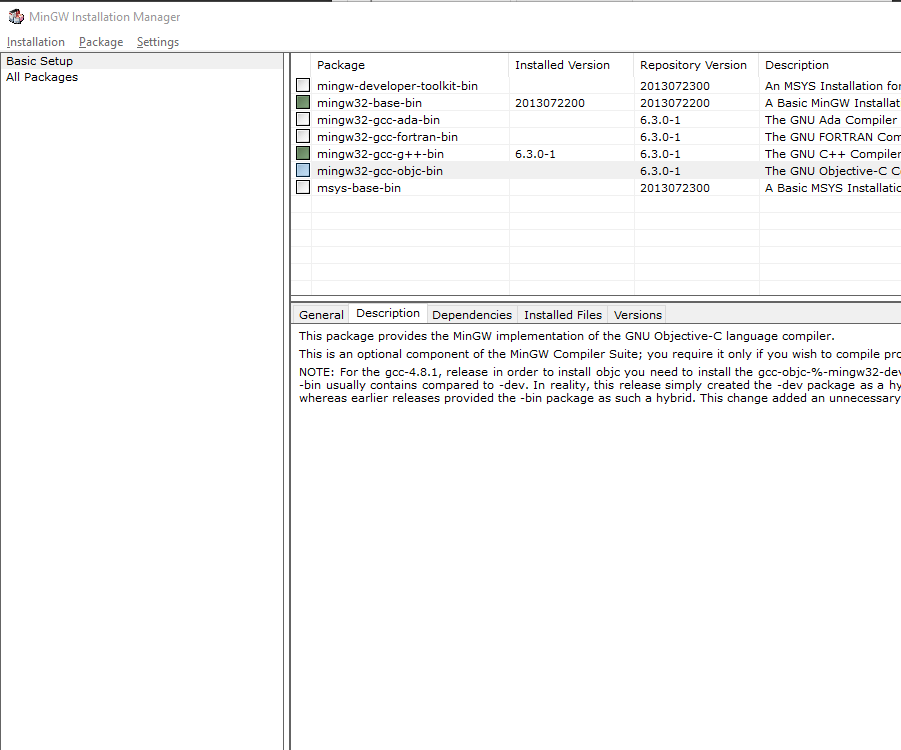Open the Package menu
The height and width of the screenshot is (750, 901).
pyautogui.click(x=101, y=42)
